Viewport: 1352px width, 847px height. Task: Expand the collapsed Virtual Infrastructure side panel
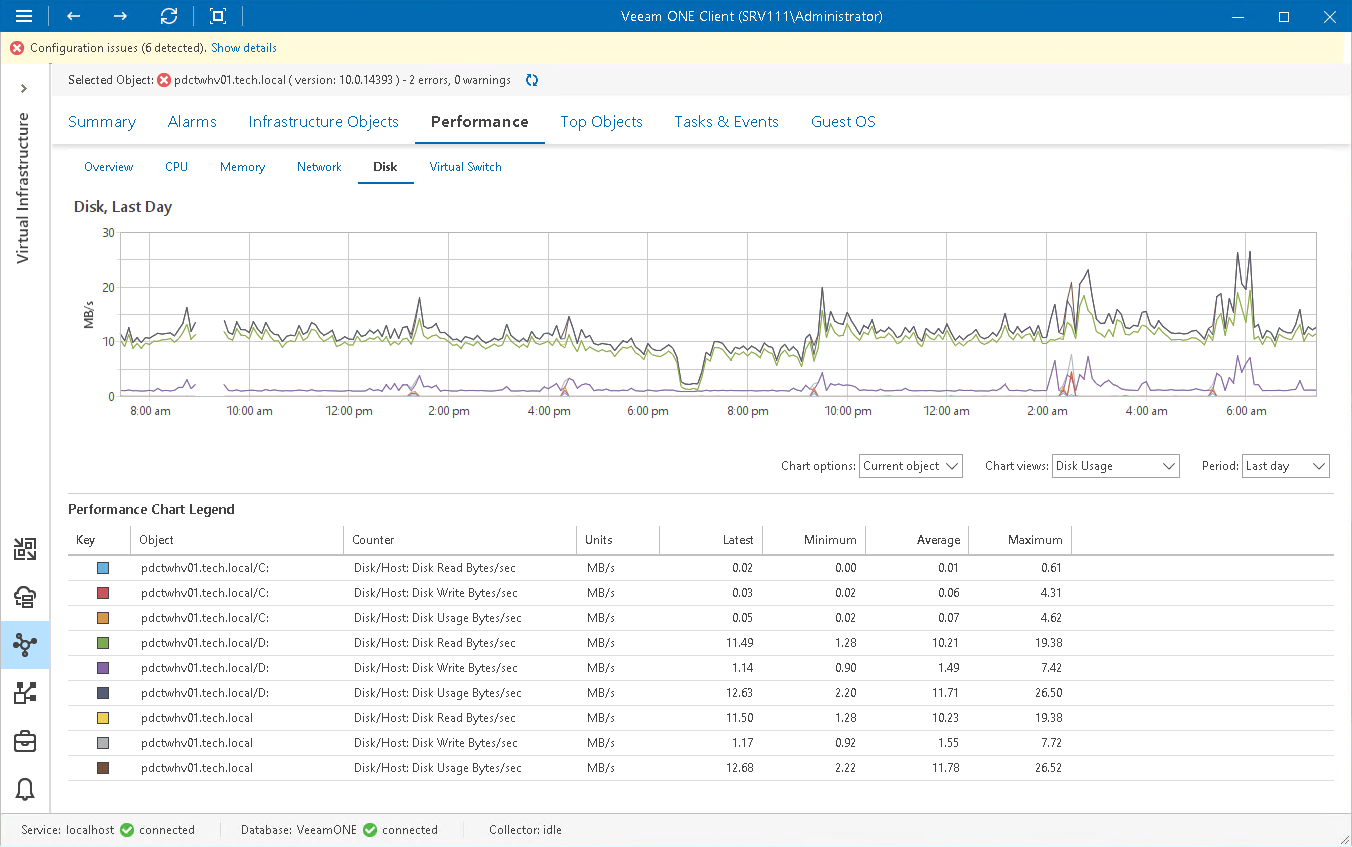(24, 87)
